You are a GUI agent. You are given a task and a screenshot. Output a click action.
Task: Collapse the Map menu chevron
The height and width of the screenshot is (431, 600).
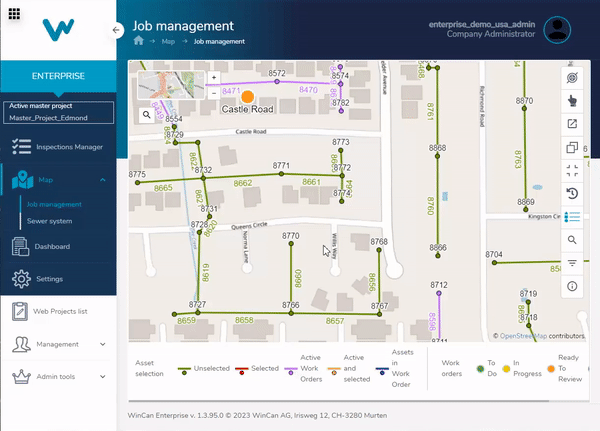click(103, 180)
